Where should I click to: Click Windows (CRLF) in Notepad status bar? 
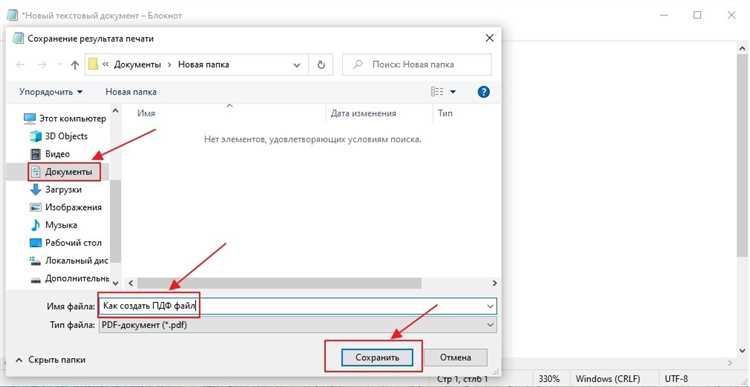(x=608, y=379)
